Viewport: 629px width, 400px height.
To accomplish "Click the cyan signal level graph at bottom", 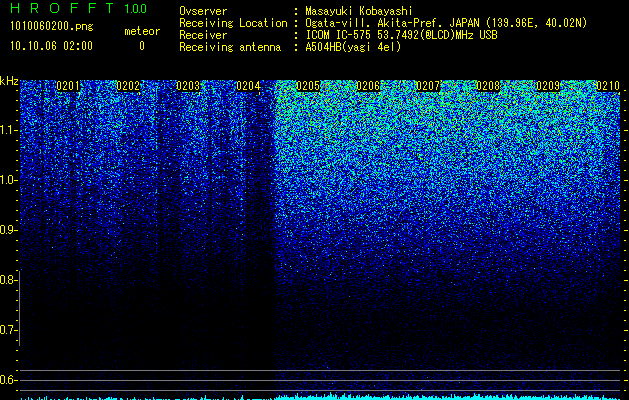I will (320, 397).
